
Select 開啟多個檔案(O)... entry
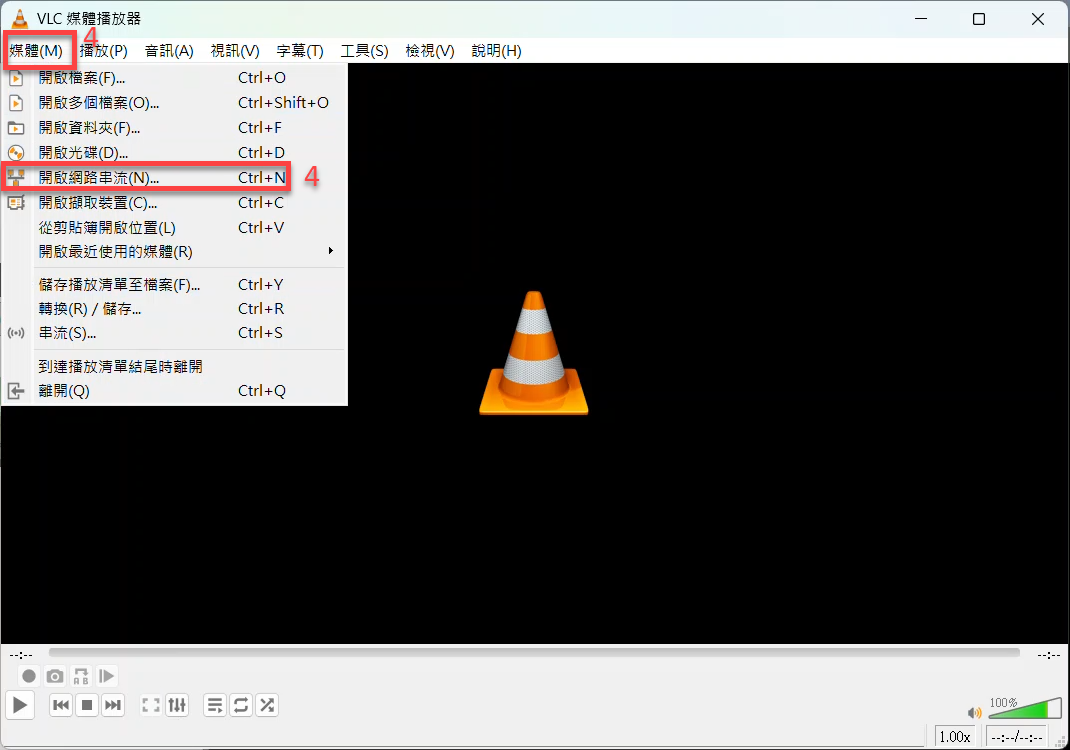(175, 102)
